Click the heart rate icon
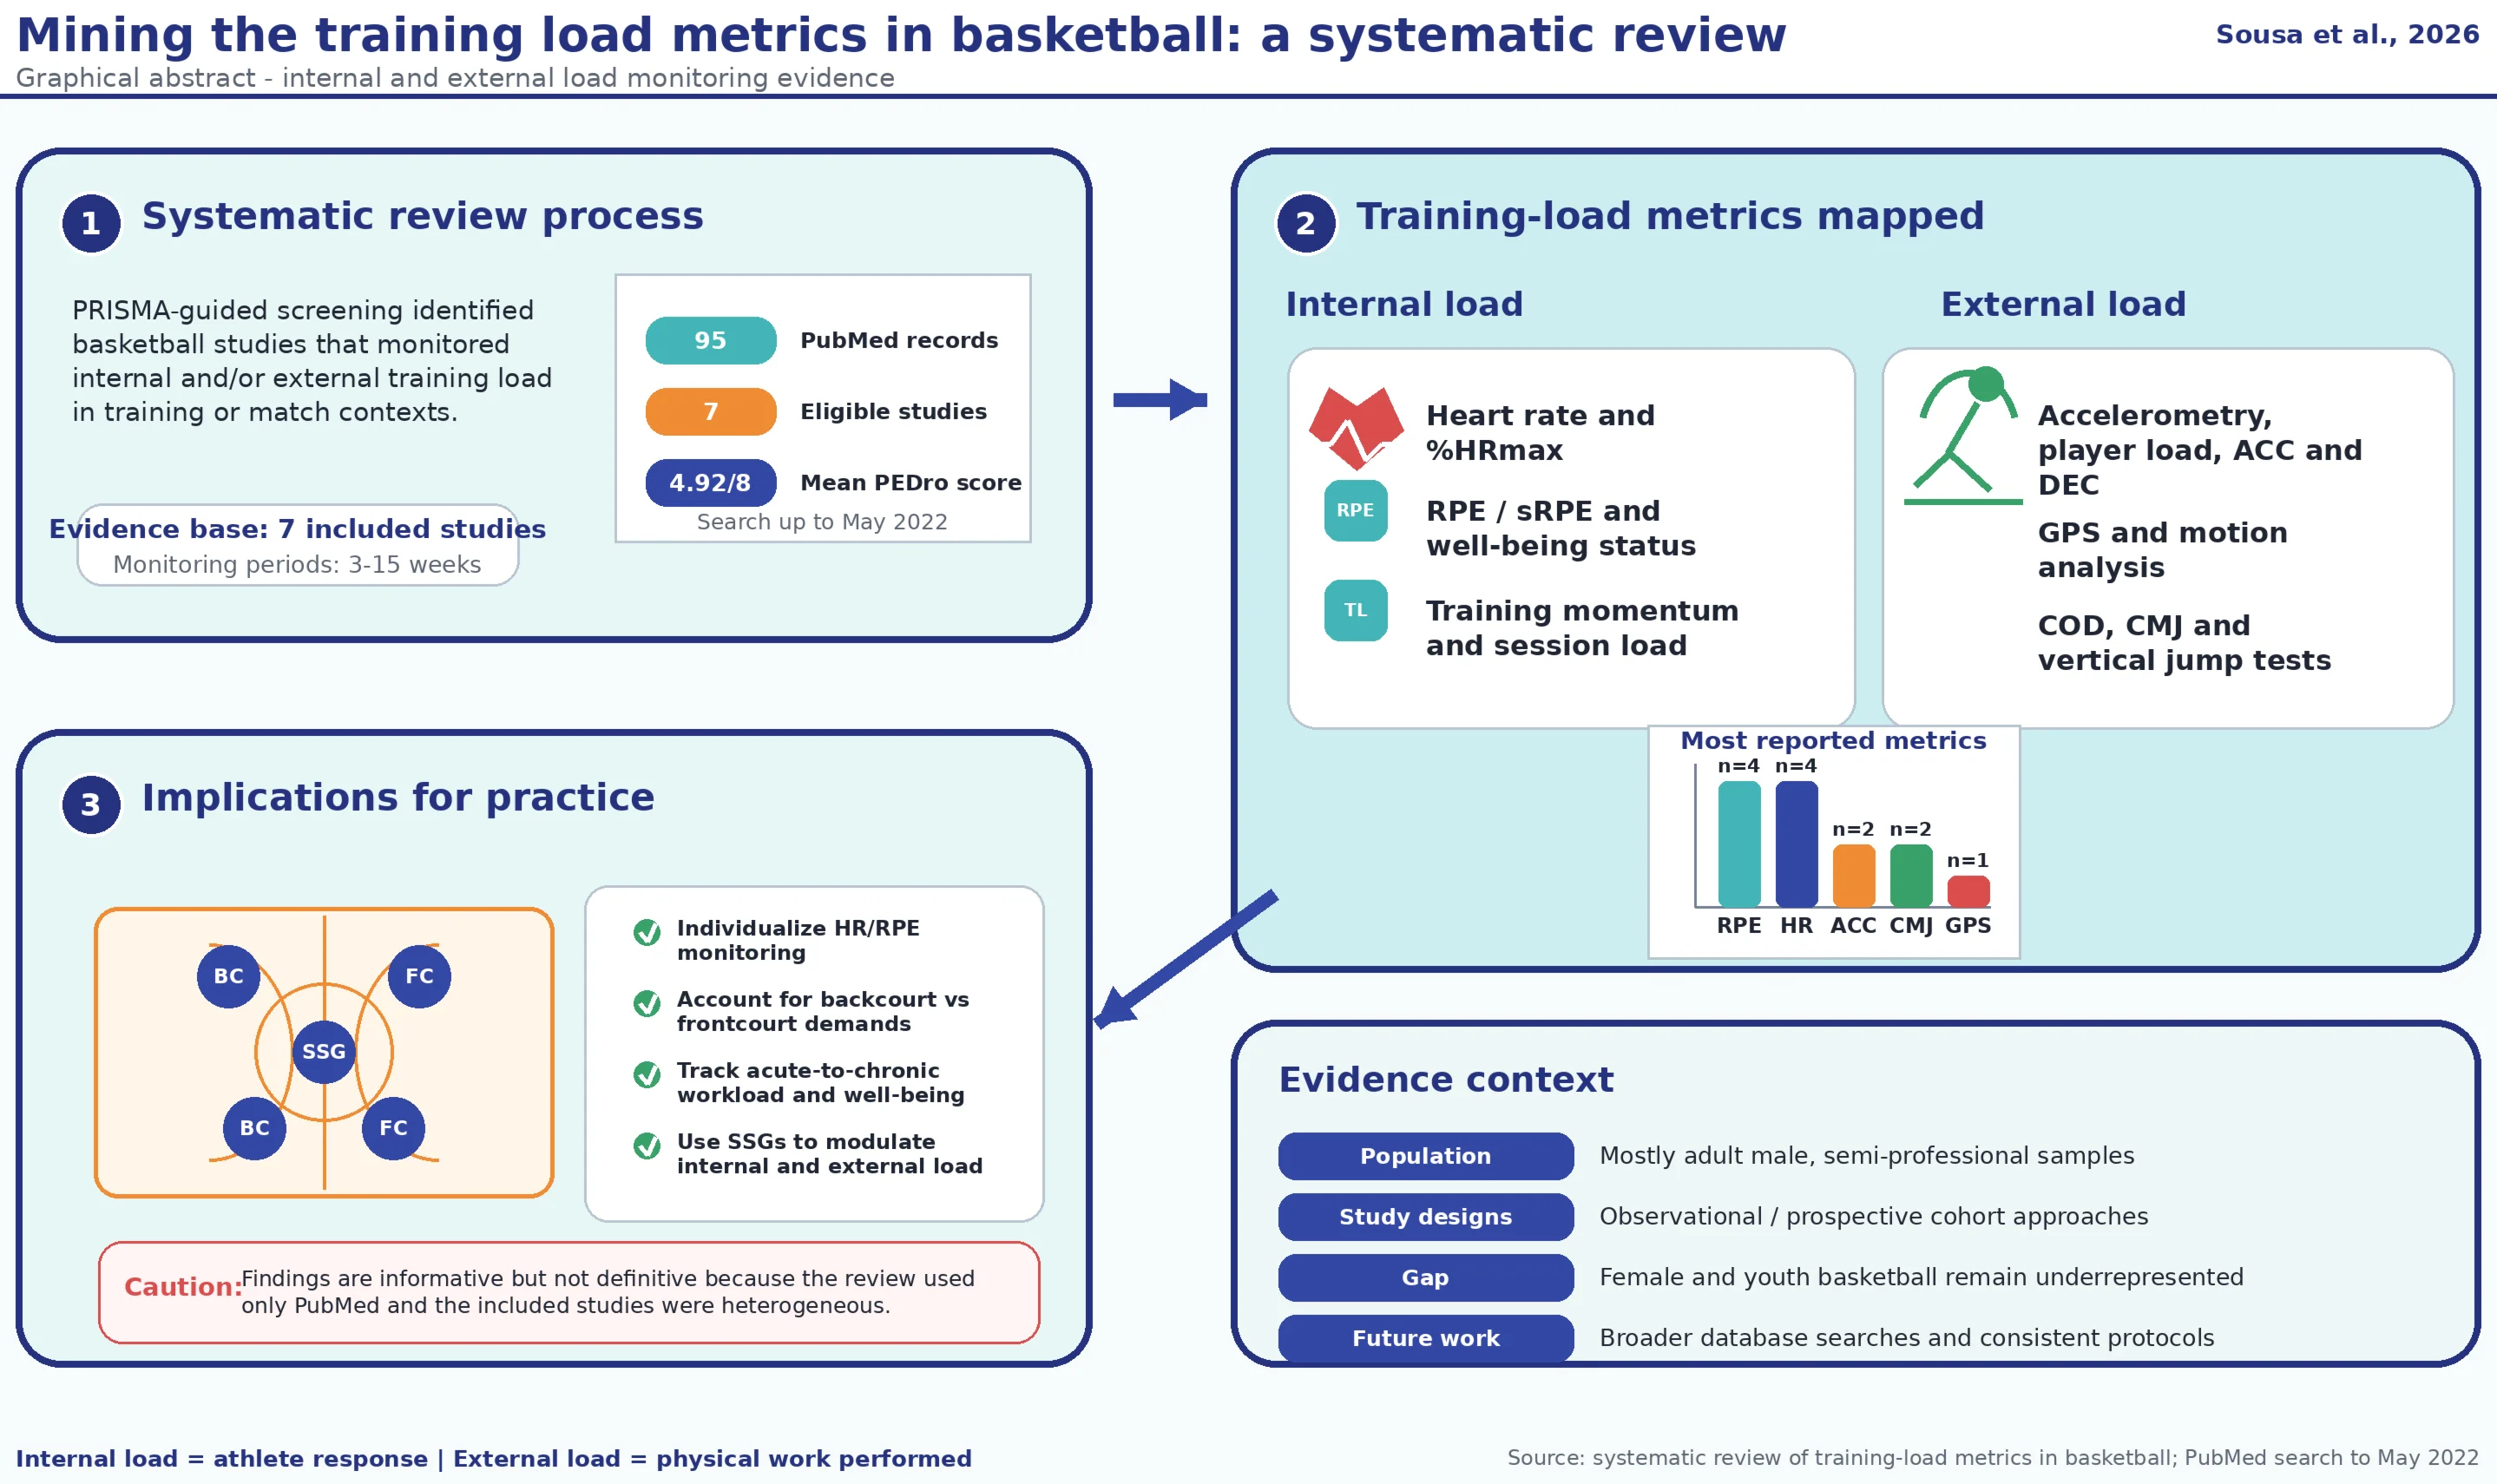 (x=1355, y=428)
